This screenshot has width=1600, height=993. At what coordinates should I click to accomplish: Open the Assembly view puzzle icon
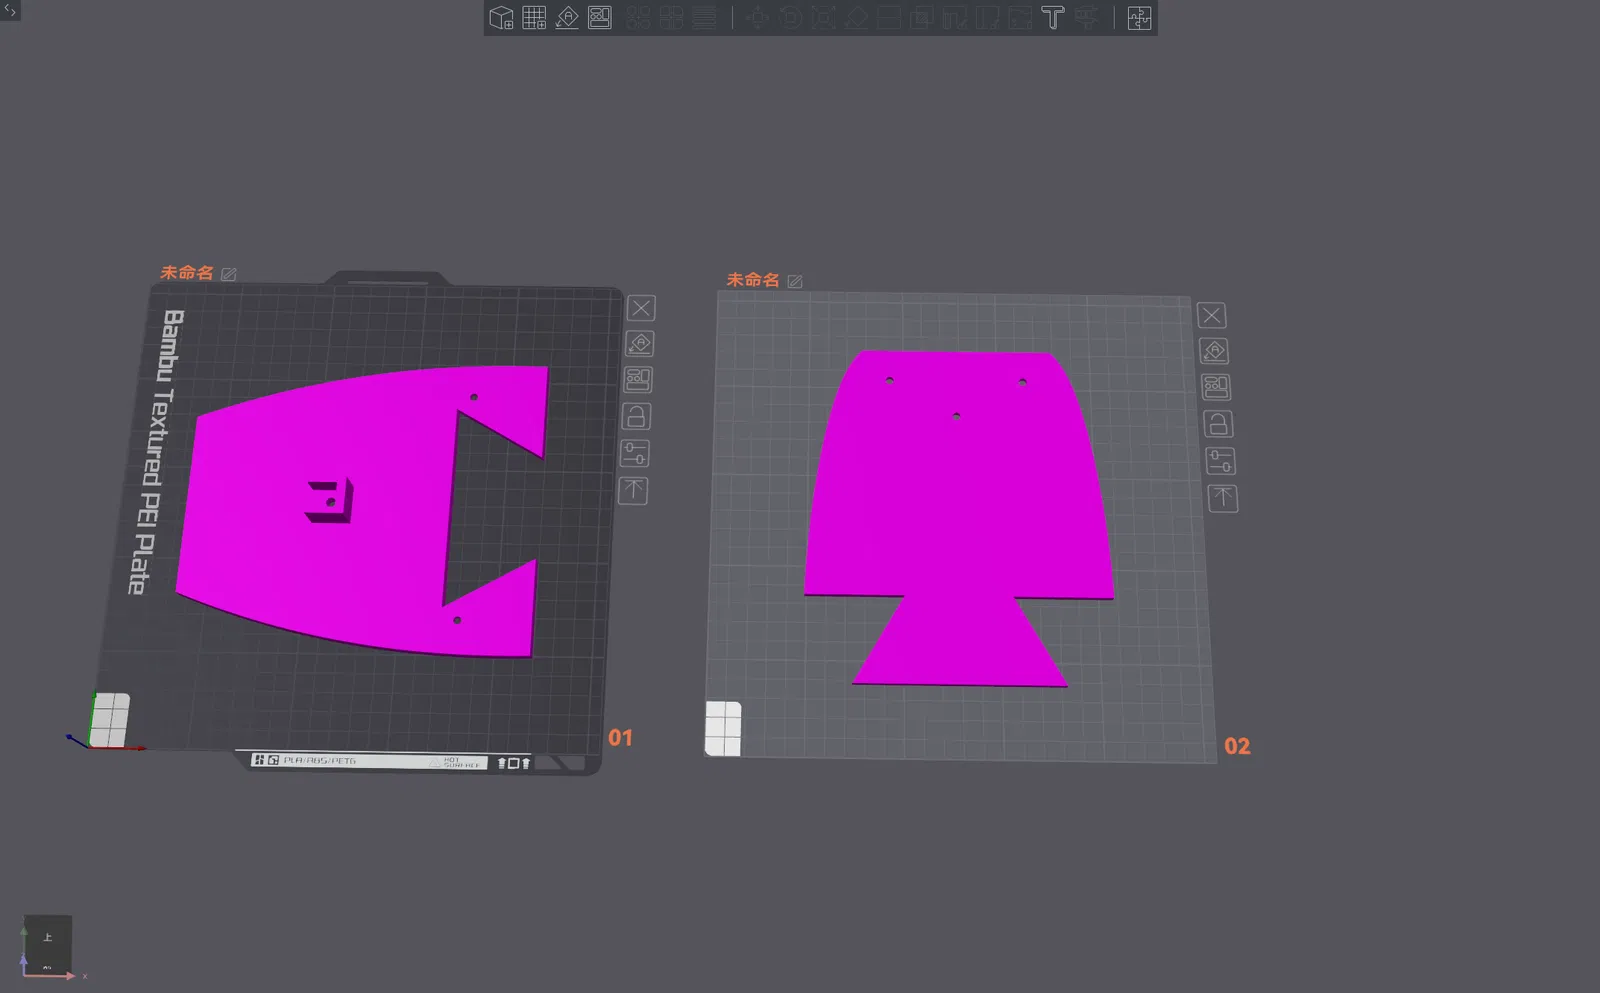1139,18
